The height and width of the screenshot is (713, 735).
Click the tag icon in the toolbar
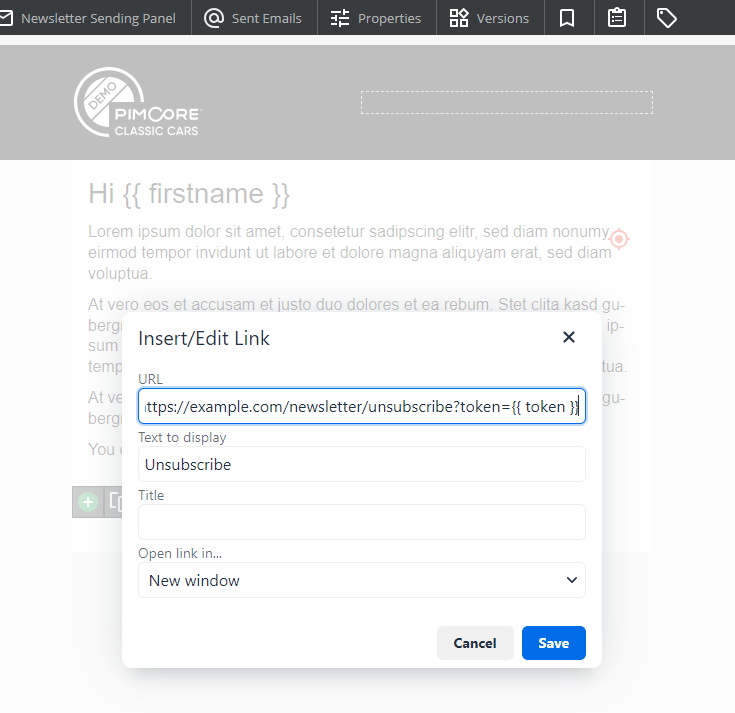(667, 18)
